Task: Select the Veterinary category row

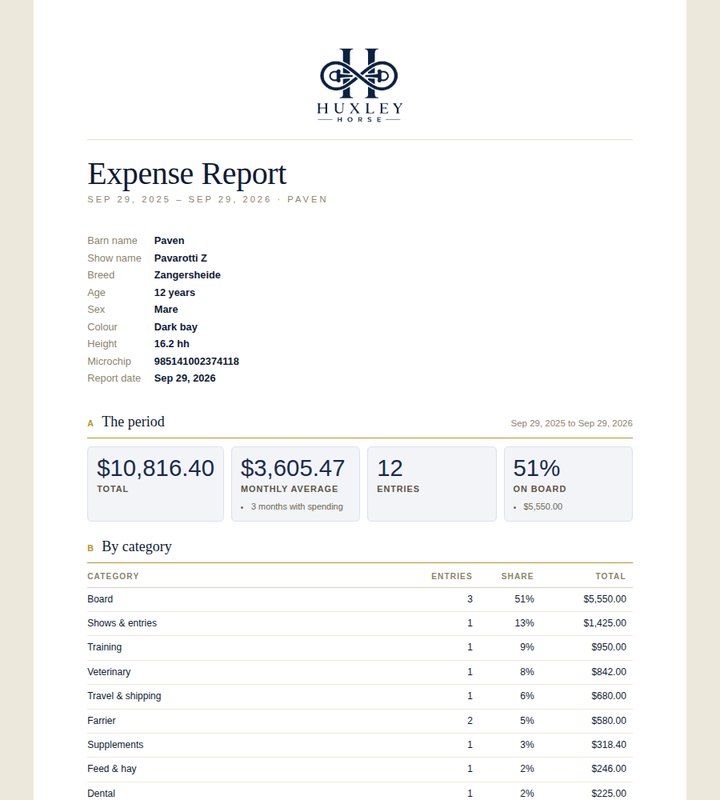Action: 360,672
